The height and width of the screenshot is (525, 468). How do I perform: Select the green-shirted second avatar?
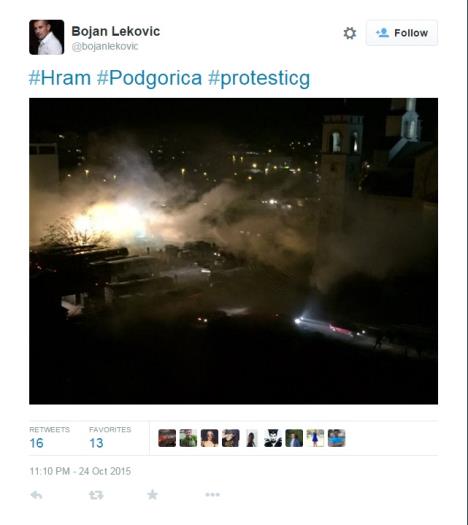coord(188,438)
